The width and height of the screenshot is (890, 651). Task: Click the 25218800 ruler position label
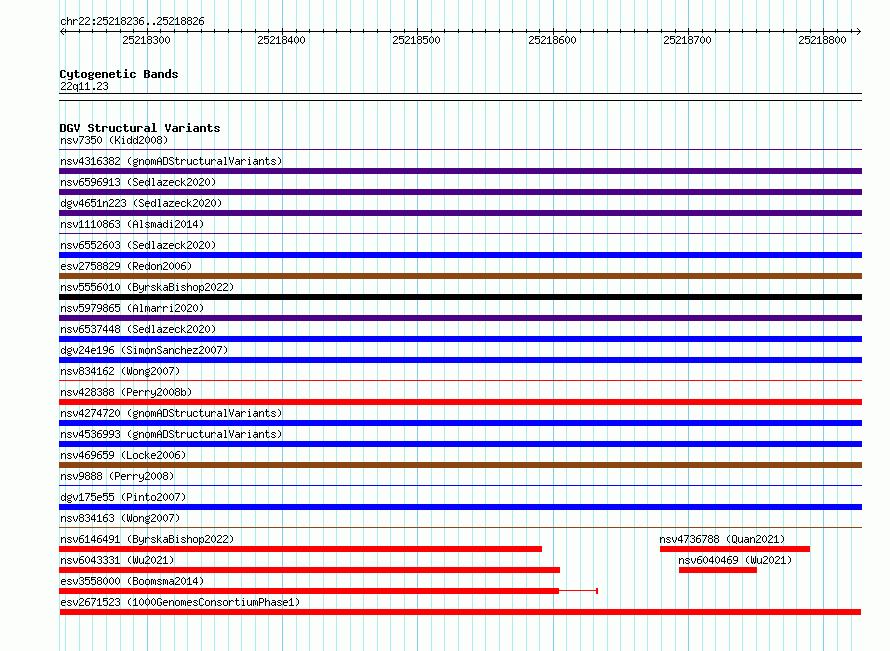coord(822,40)
